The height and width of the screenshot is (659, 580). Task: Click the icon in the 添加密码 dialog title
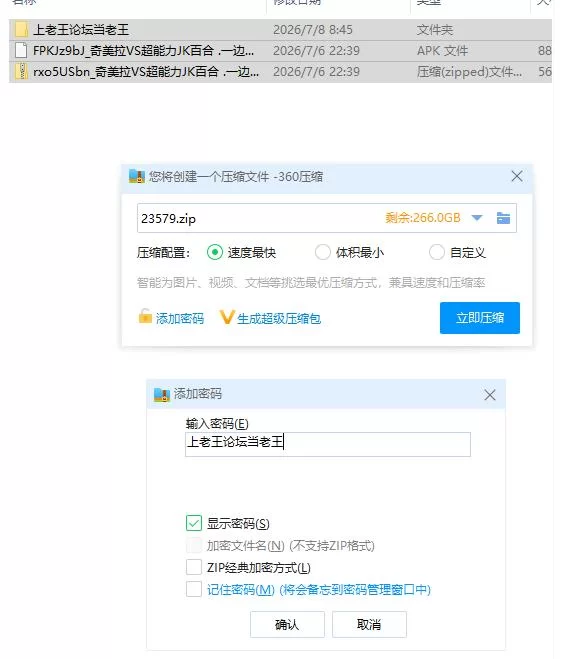point(161,394)
